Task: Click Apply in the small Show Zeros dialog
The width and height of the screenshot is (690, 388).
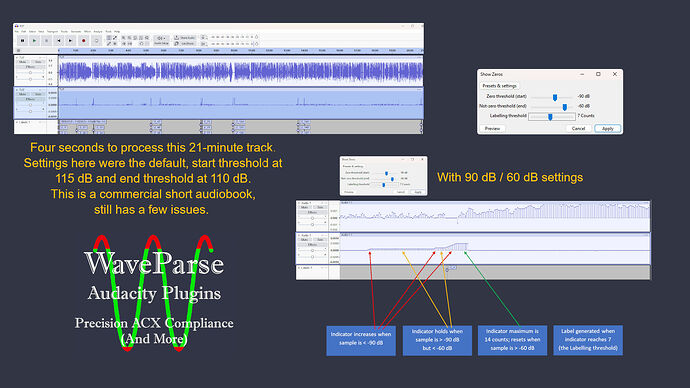Action: [x=418, y=192]
